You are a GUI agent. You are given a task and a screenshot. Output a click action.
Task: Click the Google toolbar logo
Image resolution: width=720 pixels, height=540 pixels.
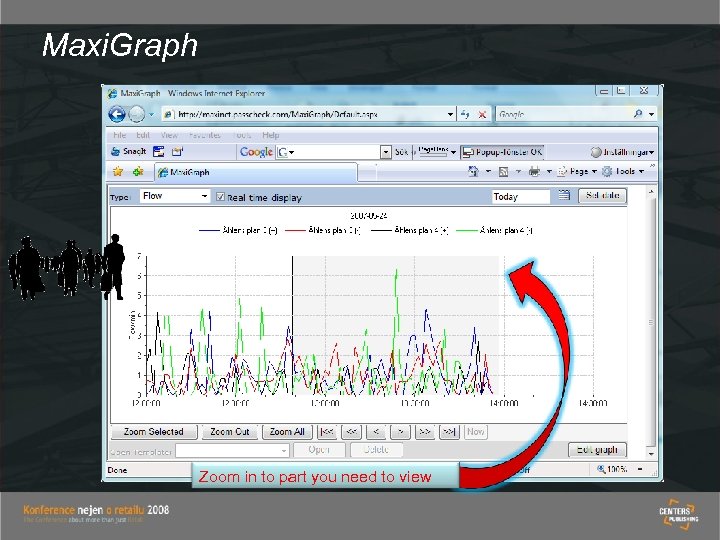[256, 152]
